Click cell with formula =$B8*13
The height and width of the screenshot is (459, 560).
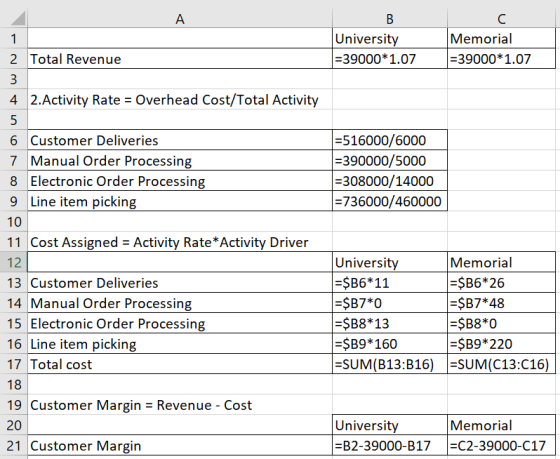click(x=390, y=324)
